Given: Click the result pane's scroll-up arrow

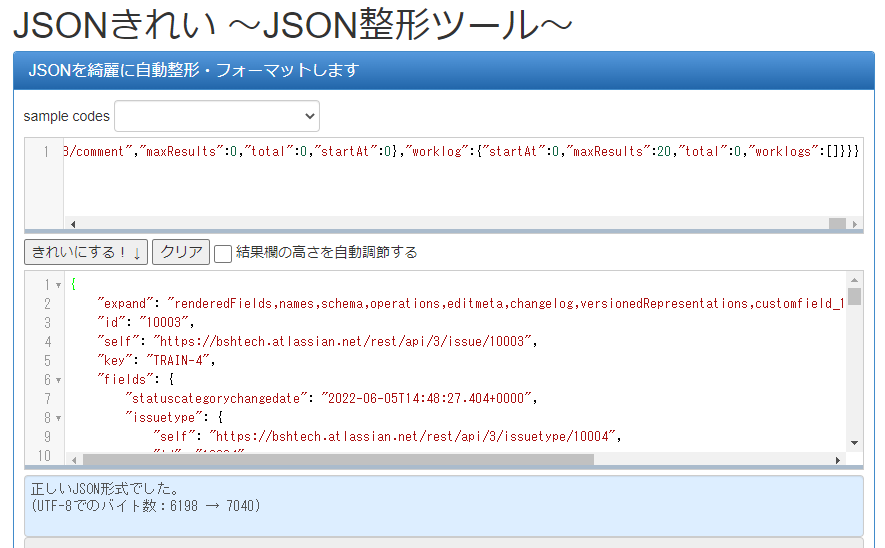Looking at the screenshot, I should 855,277.
